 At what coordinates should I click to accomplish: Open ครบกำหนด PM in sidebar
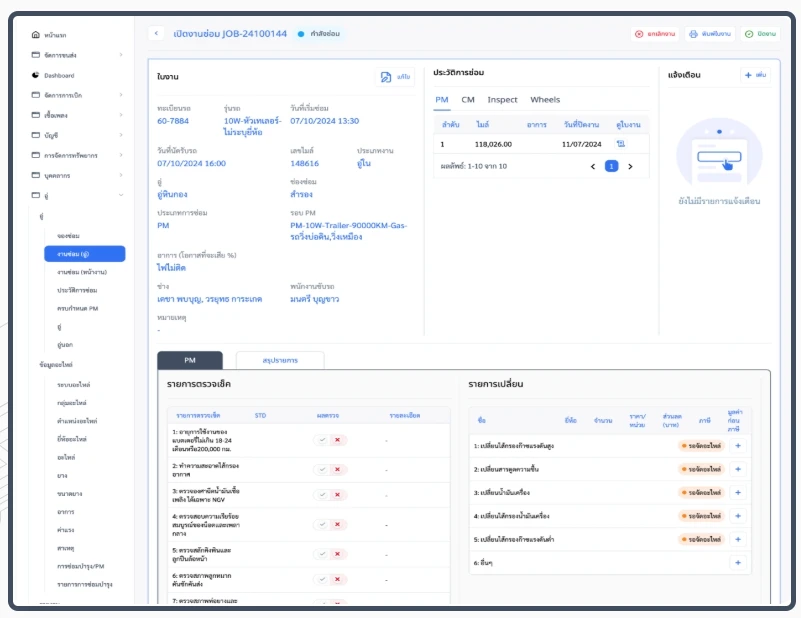tap(78, 308)
